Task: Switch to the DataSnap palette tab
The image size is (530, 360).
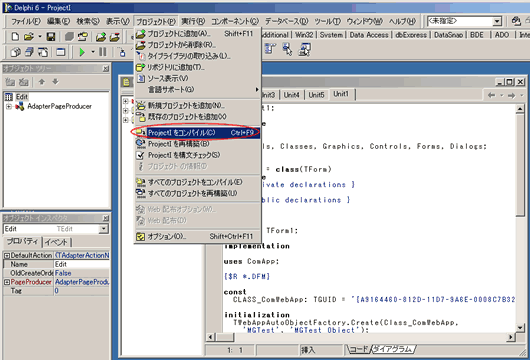Action: [x=448, y=35]
